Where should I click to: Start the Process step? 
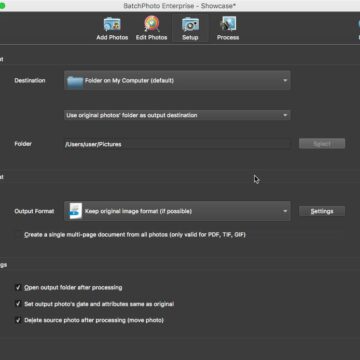(x=228, y=29)
